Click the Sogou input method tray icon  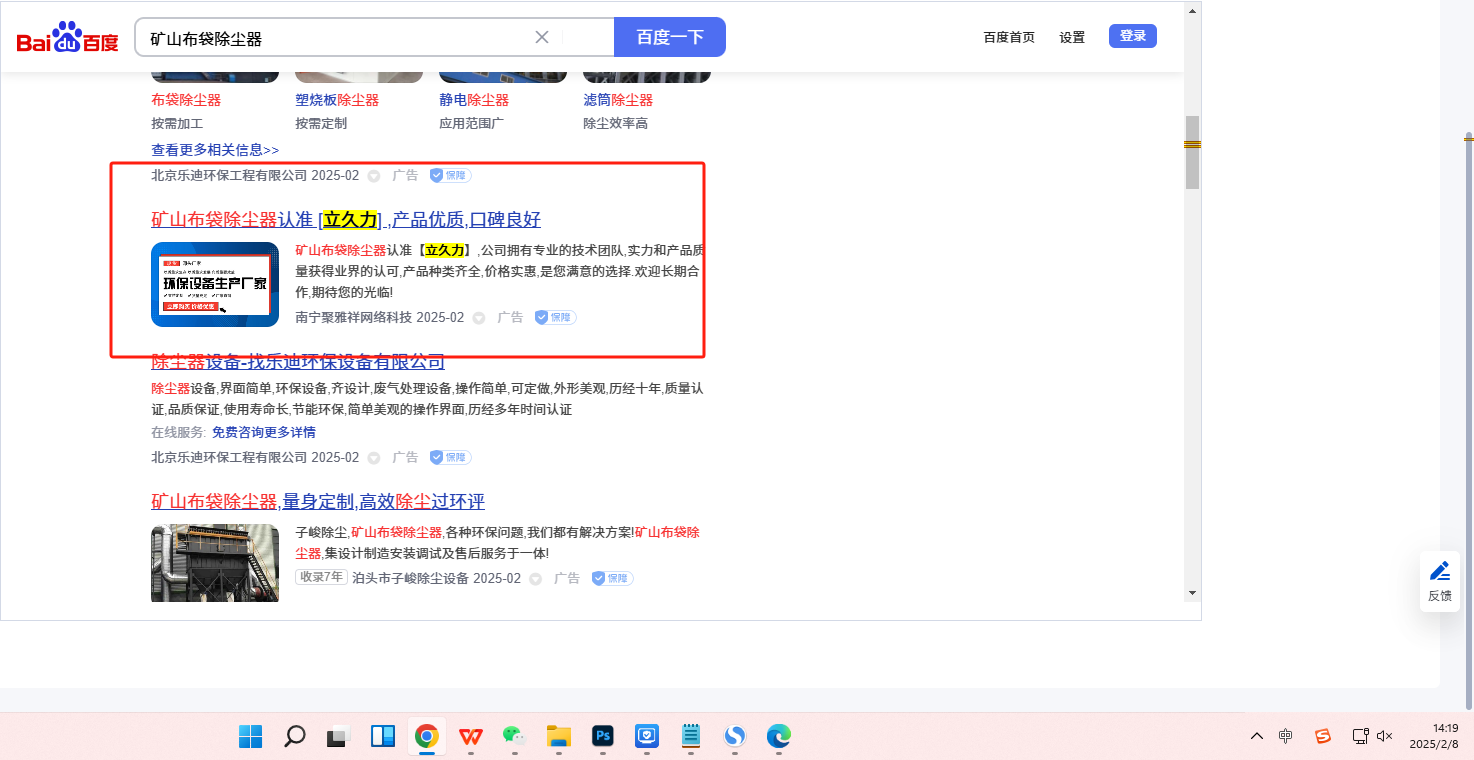click(1323, 736)
